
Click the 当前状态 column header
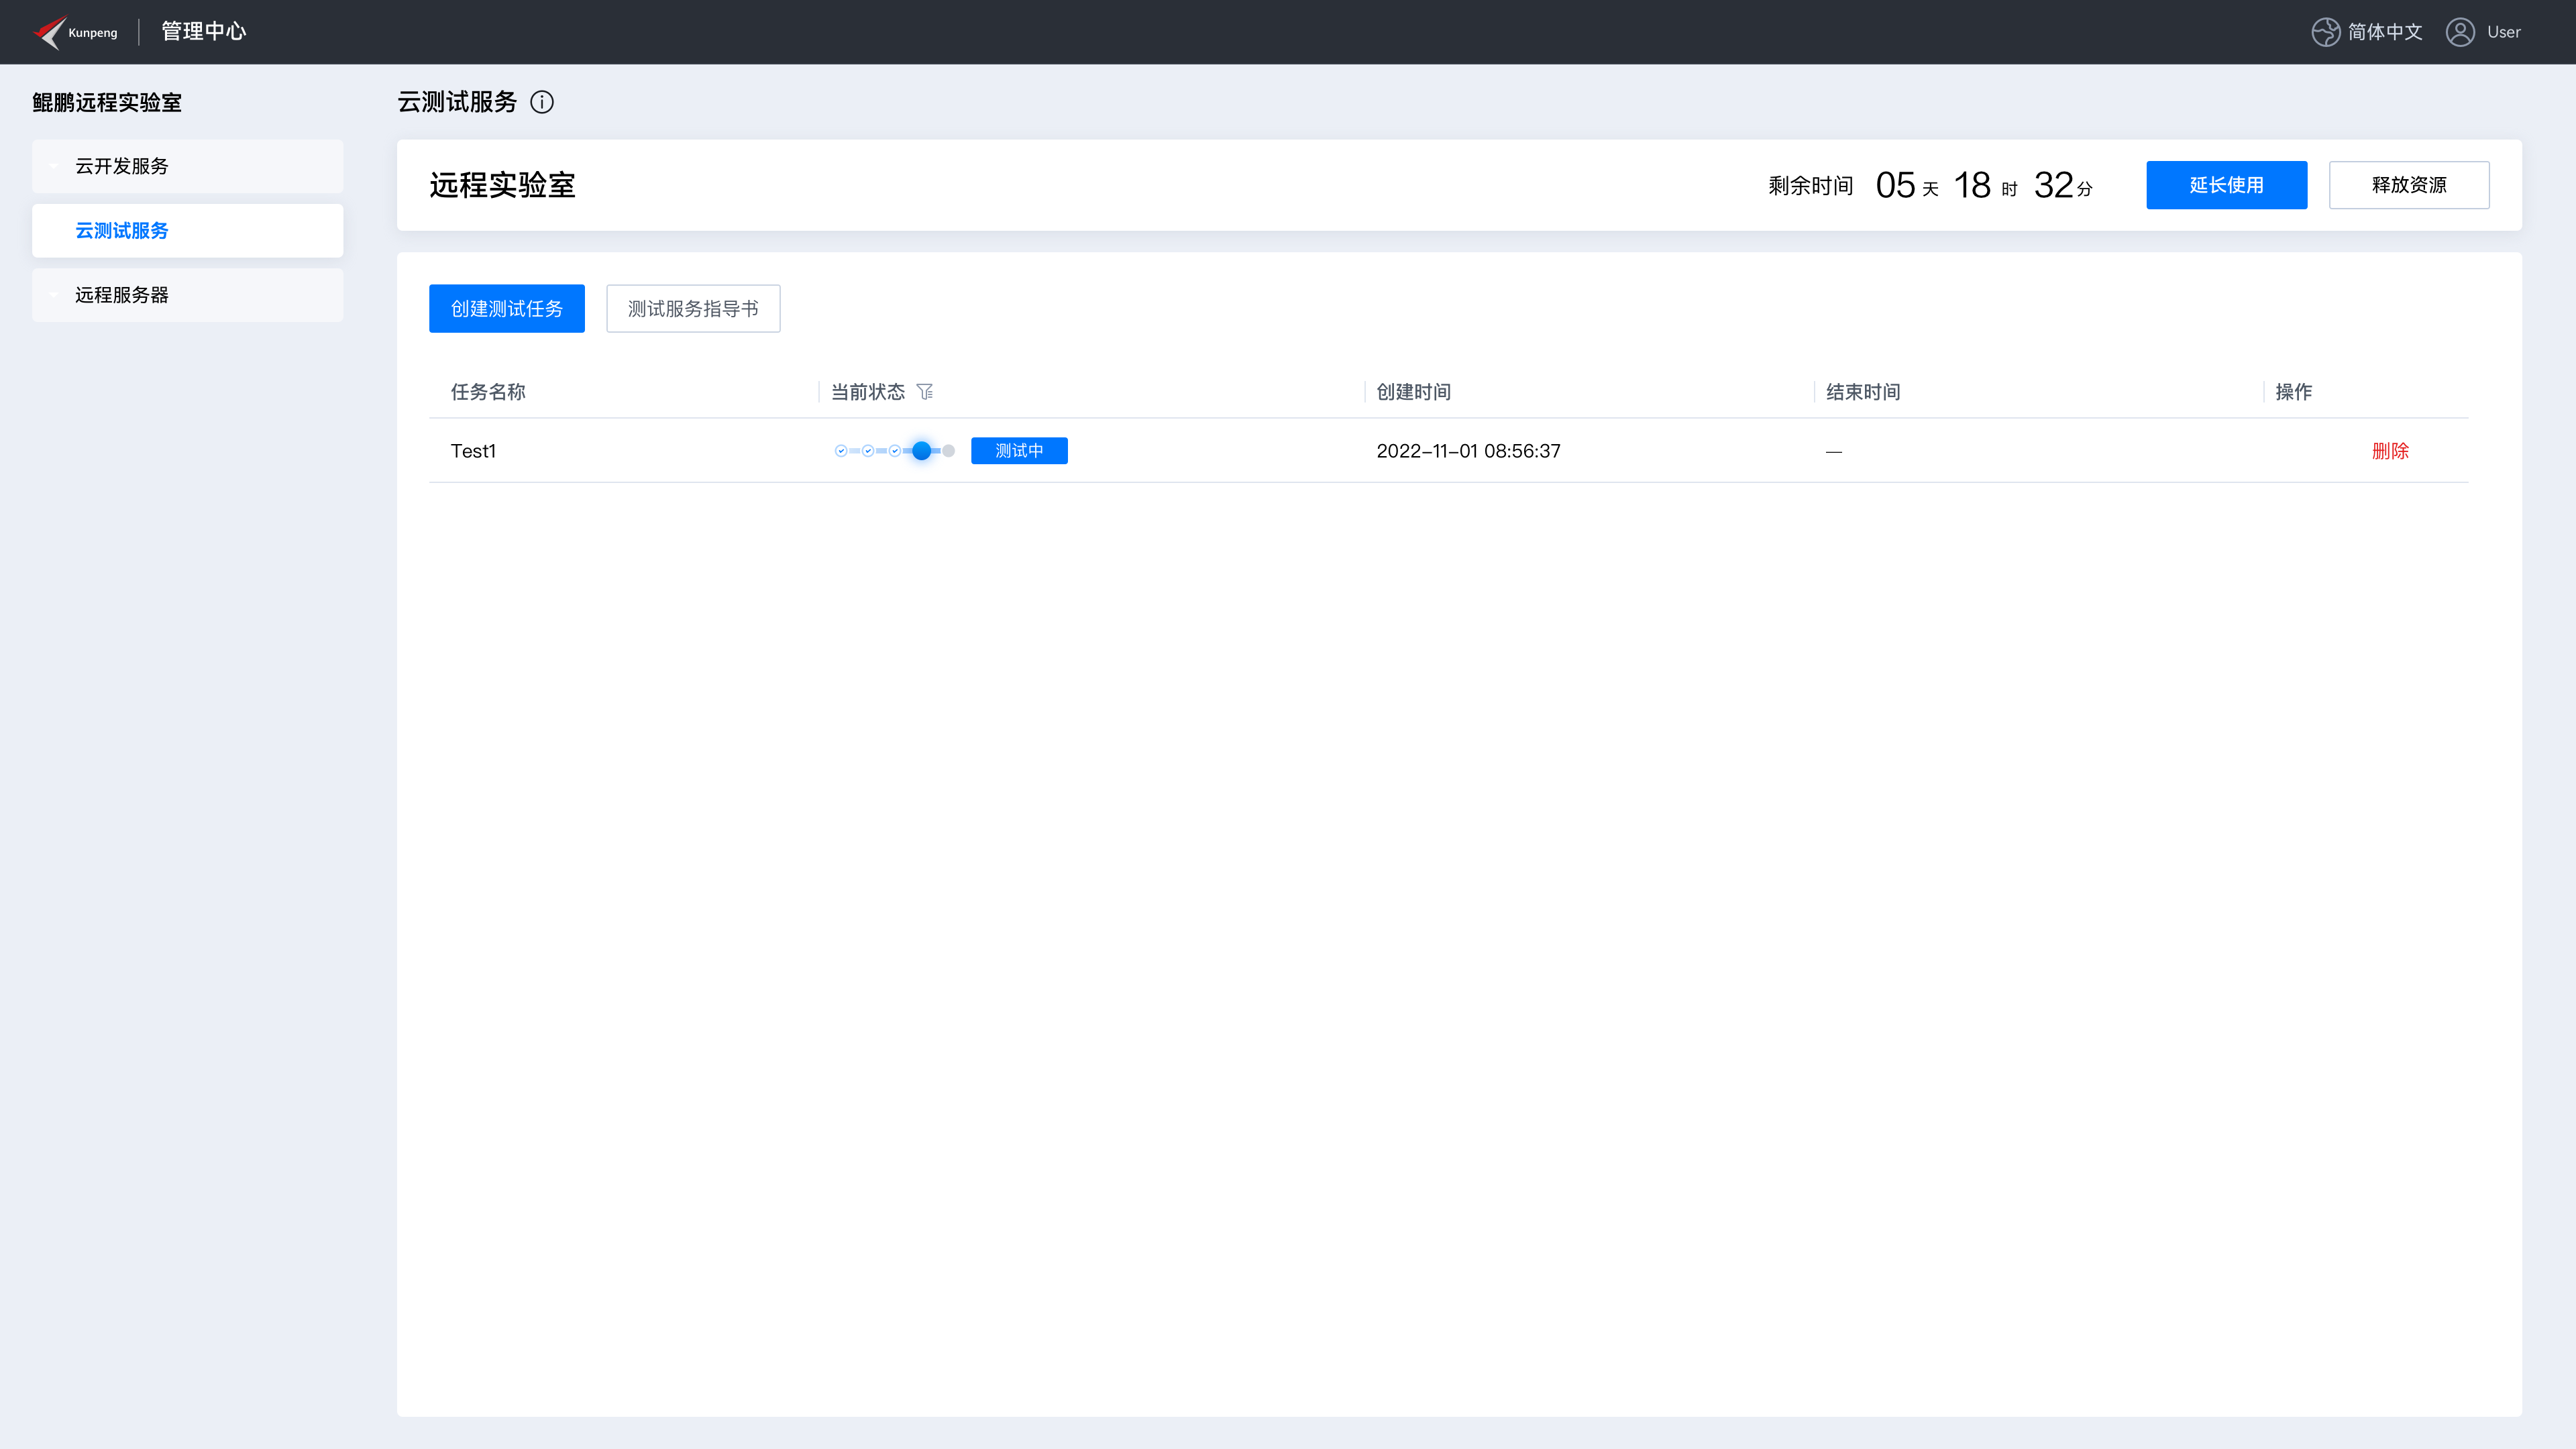click(x=868, y=392)
